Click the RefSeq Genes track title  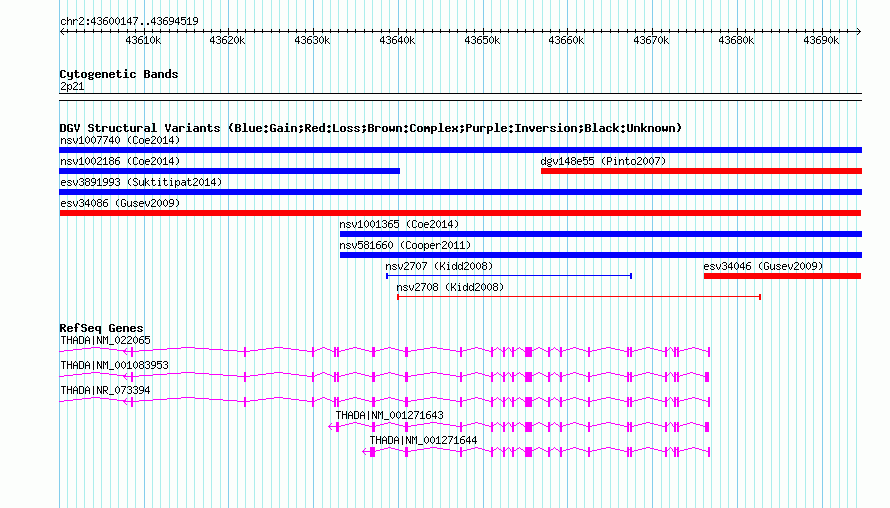click(102, 328)
